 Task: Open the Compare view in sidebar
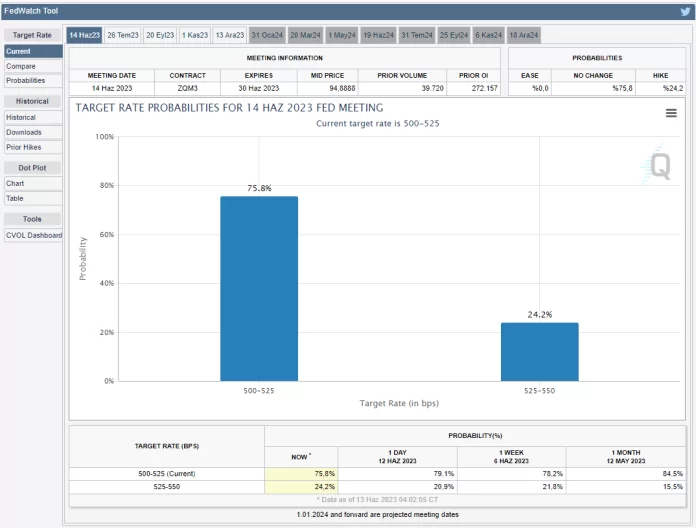tap(20, 66)
